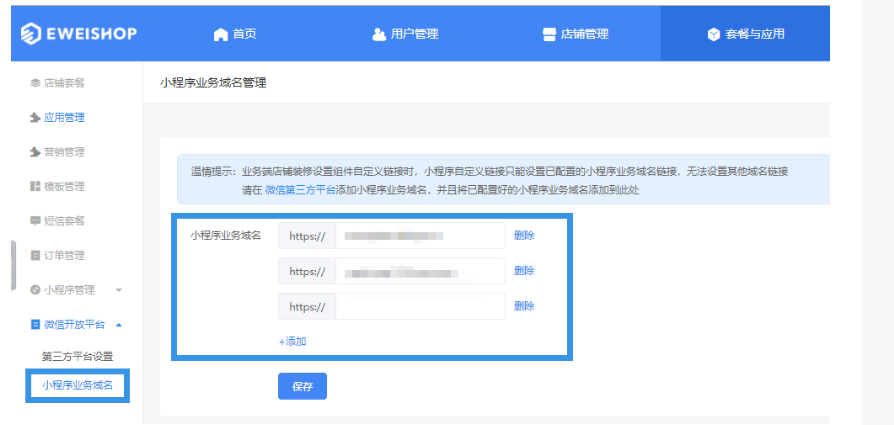Click the list icon beside 订单管理
The width and height of the screenshot is (894, 425).
click(35, 256)
